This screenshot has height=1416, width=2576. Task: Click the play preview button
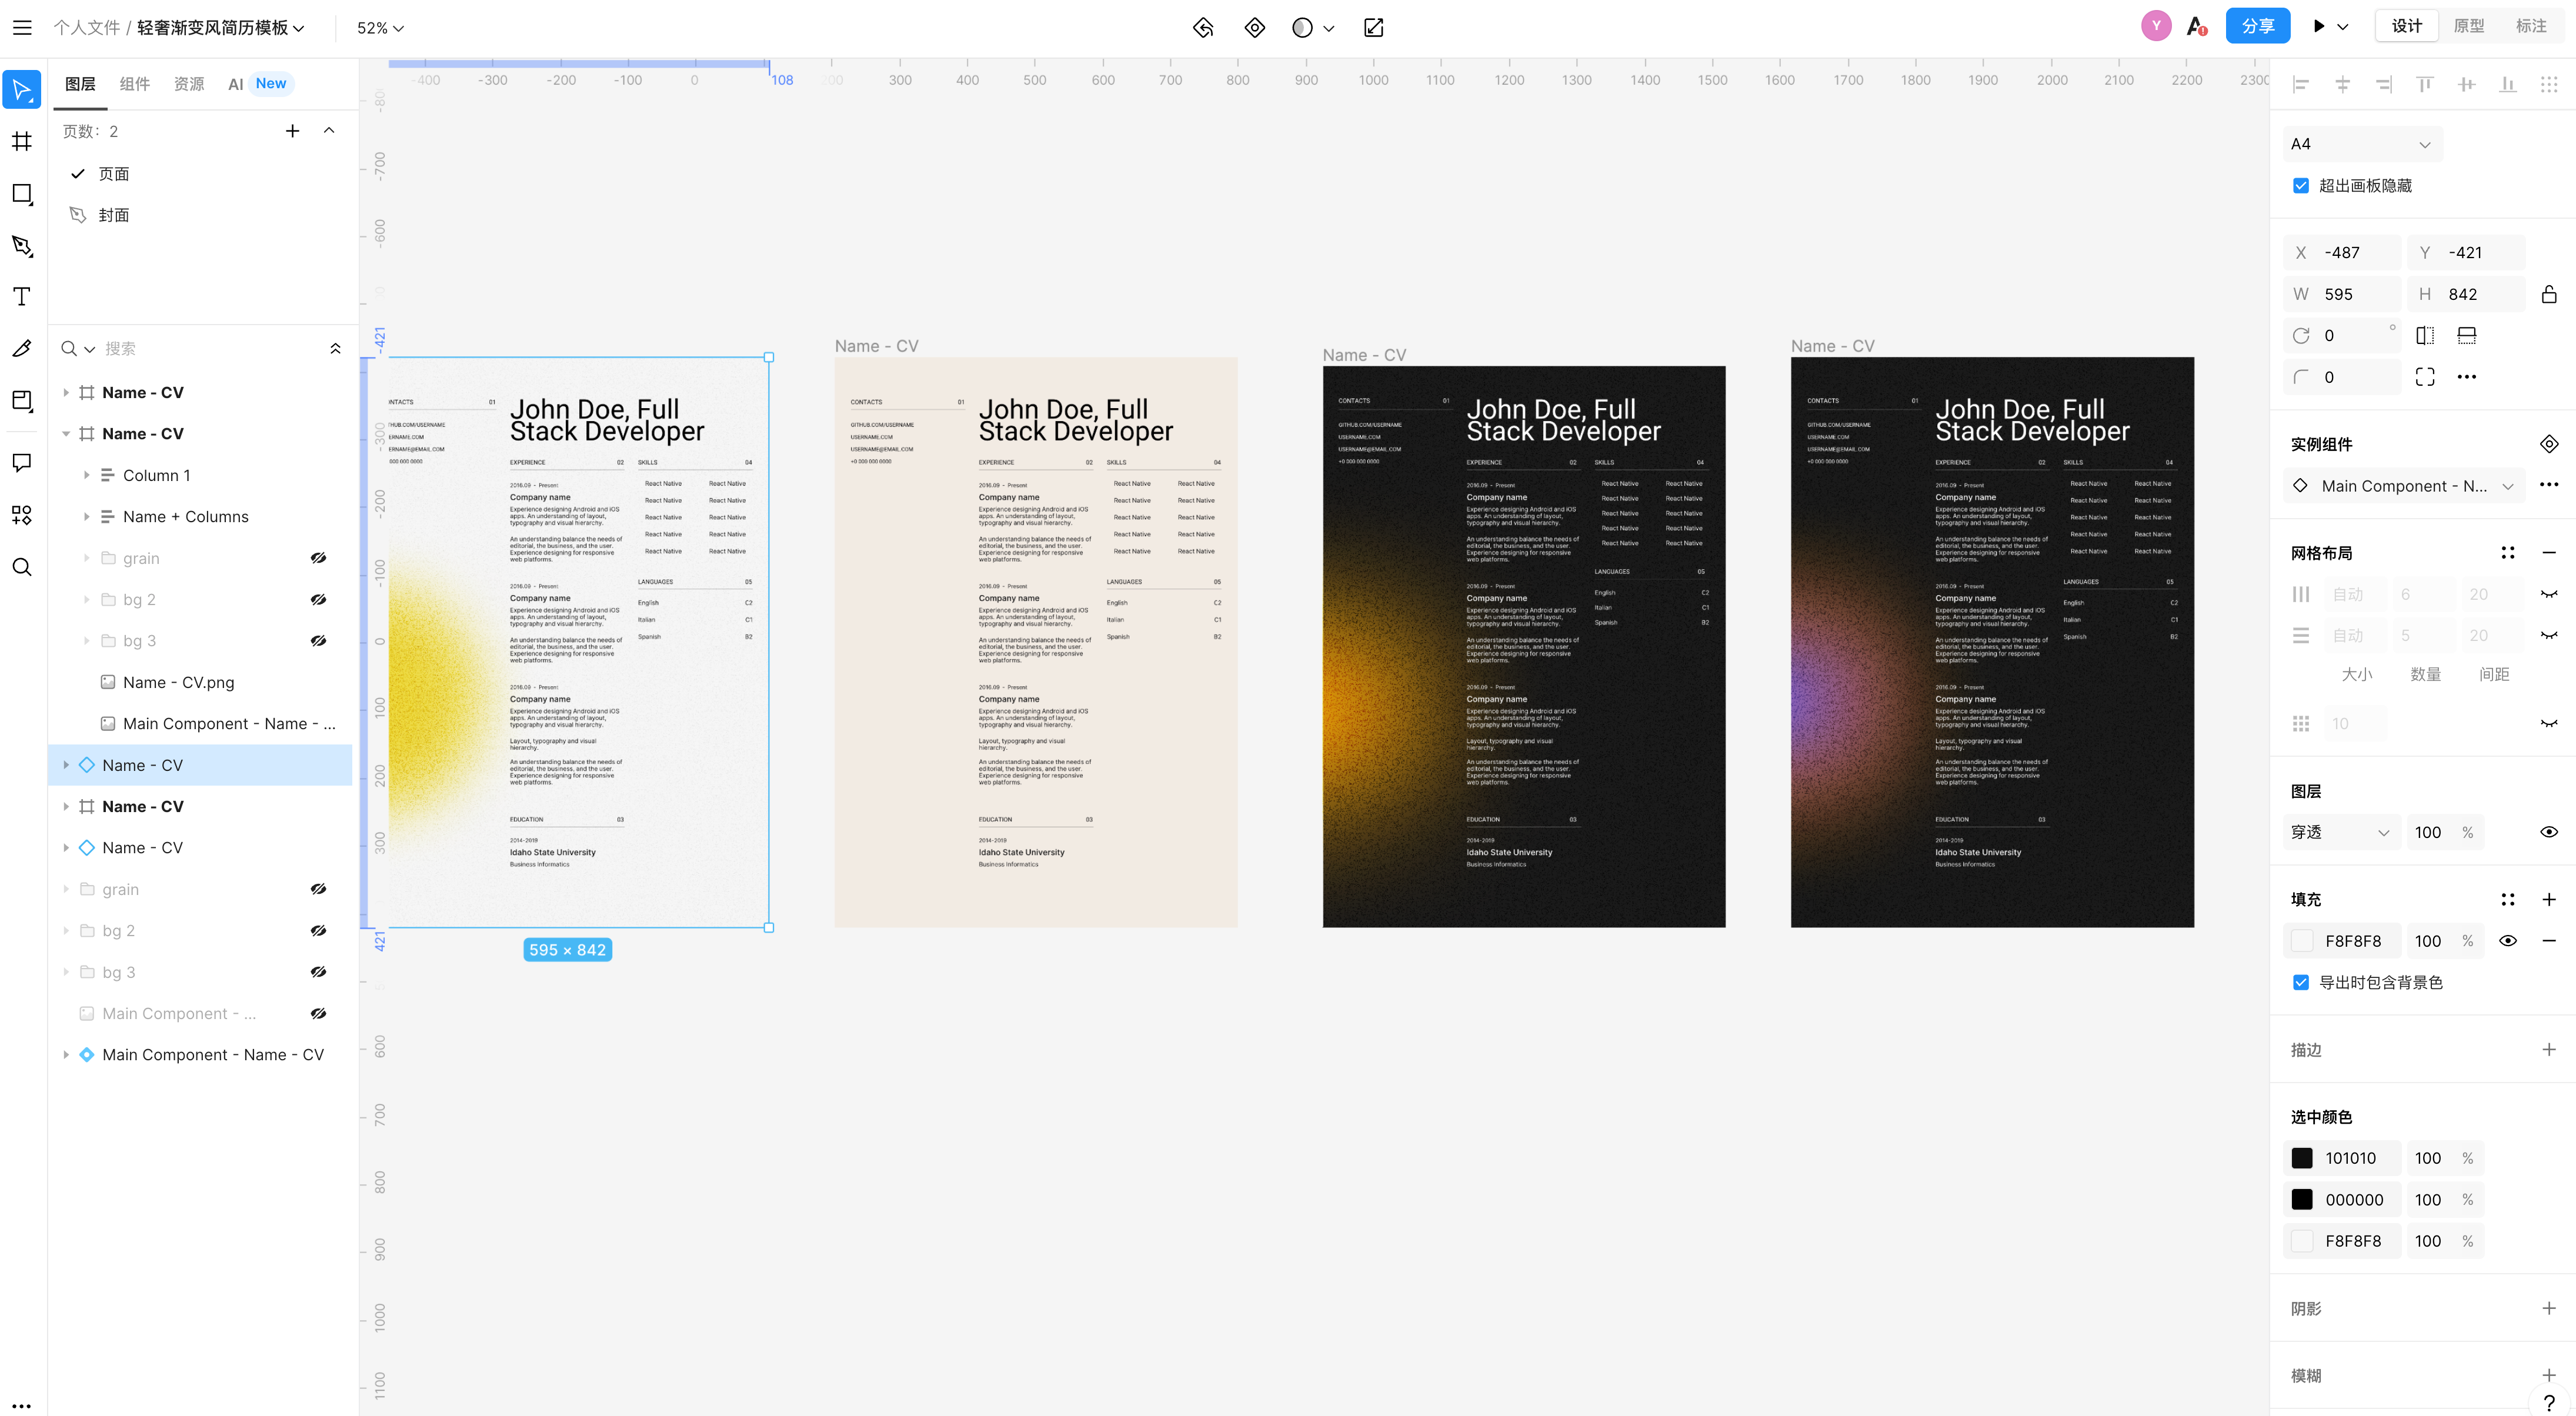click(2318, 27)
